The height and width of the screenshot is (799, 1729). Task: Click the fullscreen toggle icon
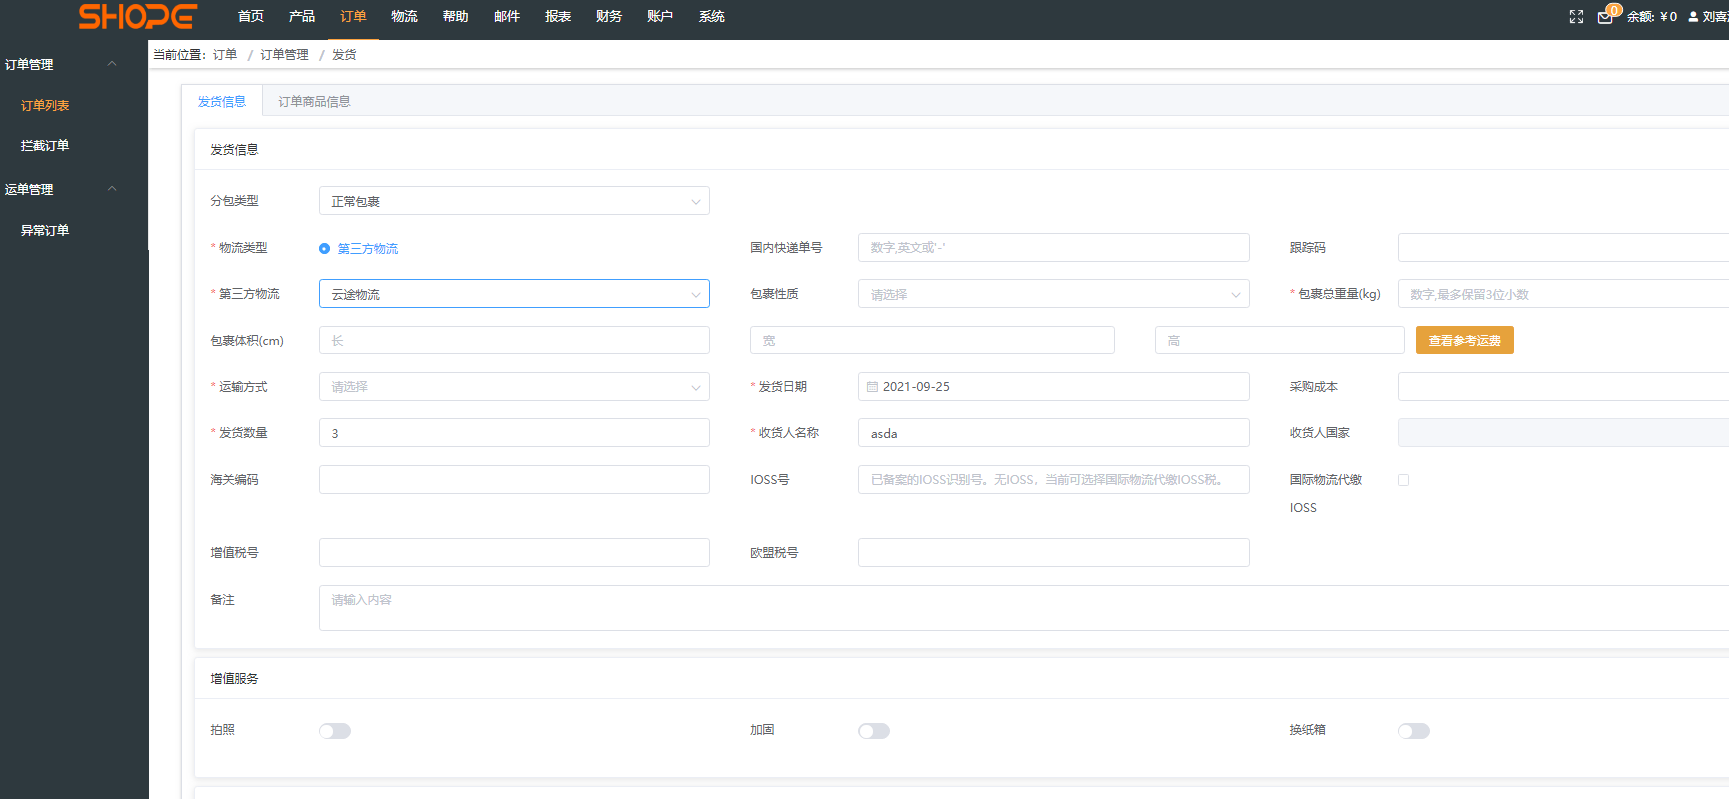tap(1576, 17)
